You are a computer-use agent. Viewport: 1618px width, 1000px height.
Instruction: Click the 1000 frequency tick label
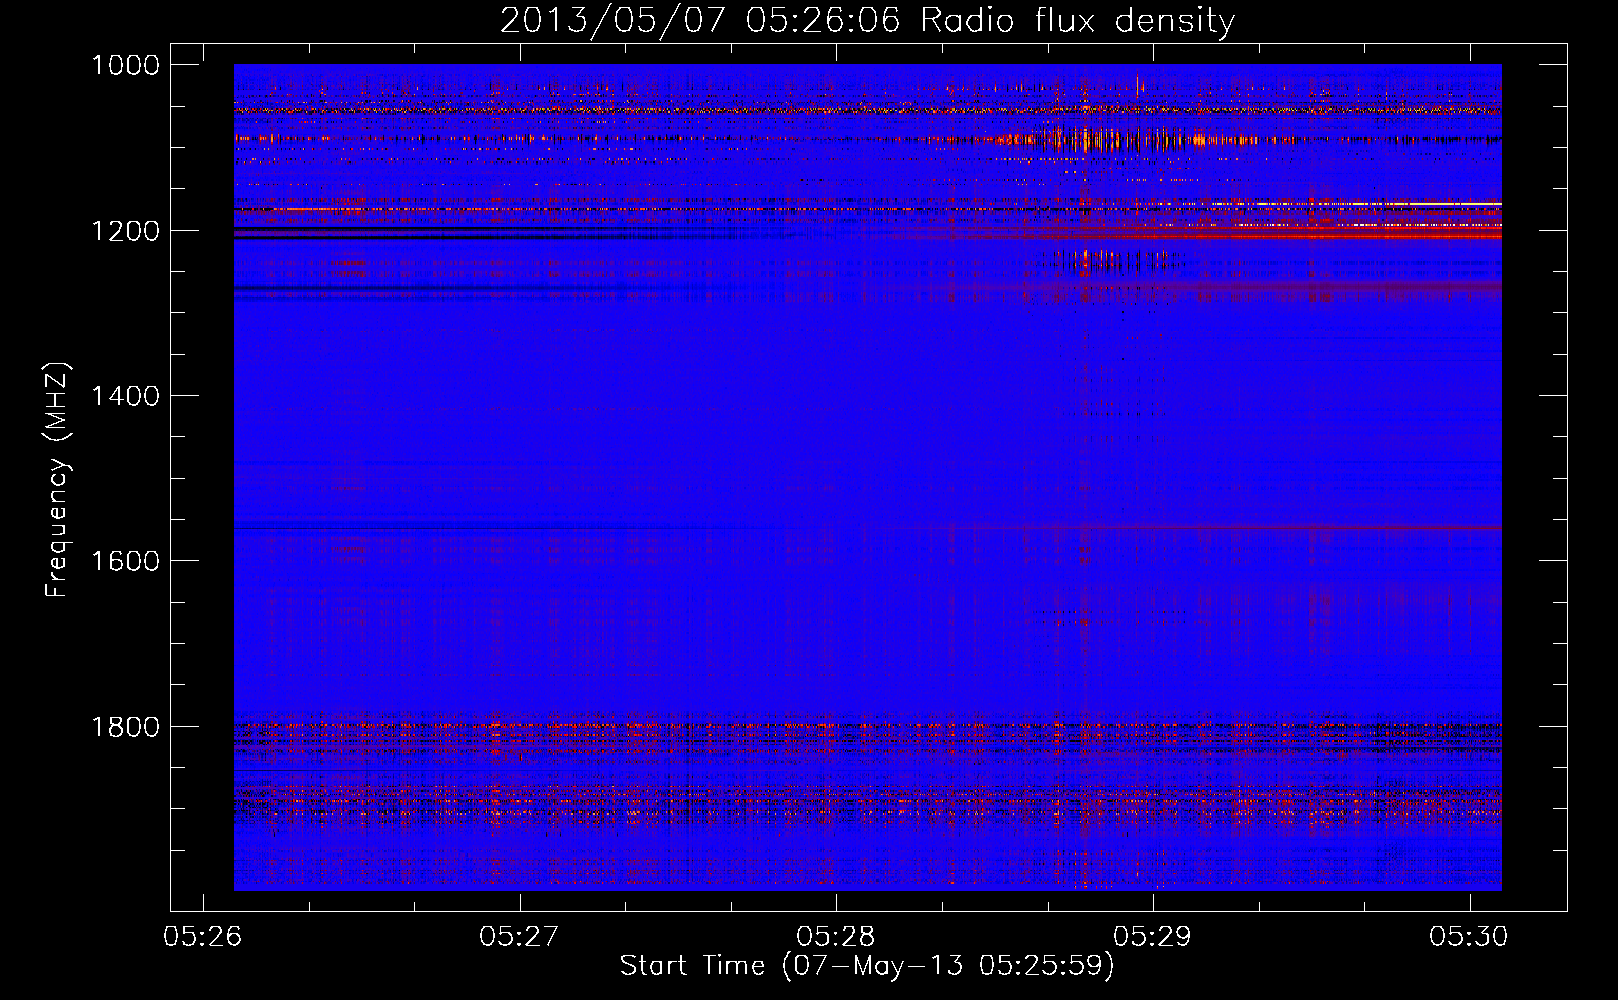click(126, 65)
